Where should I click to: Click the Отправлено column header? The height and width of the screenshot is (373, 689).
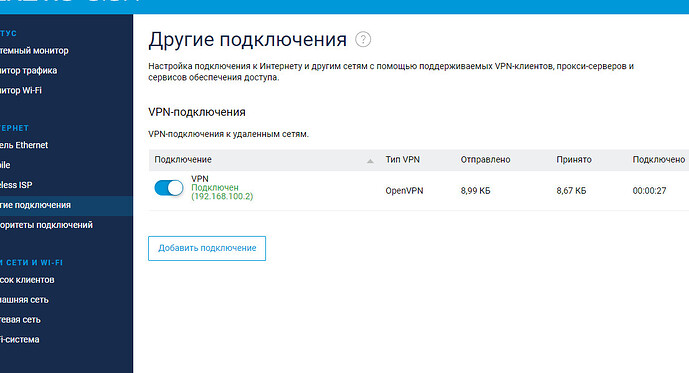[x=485, y=159]
